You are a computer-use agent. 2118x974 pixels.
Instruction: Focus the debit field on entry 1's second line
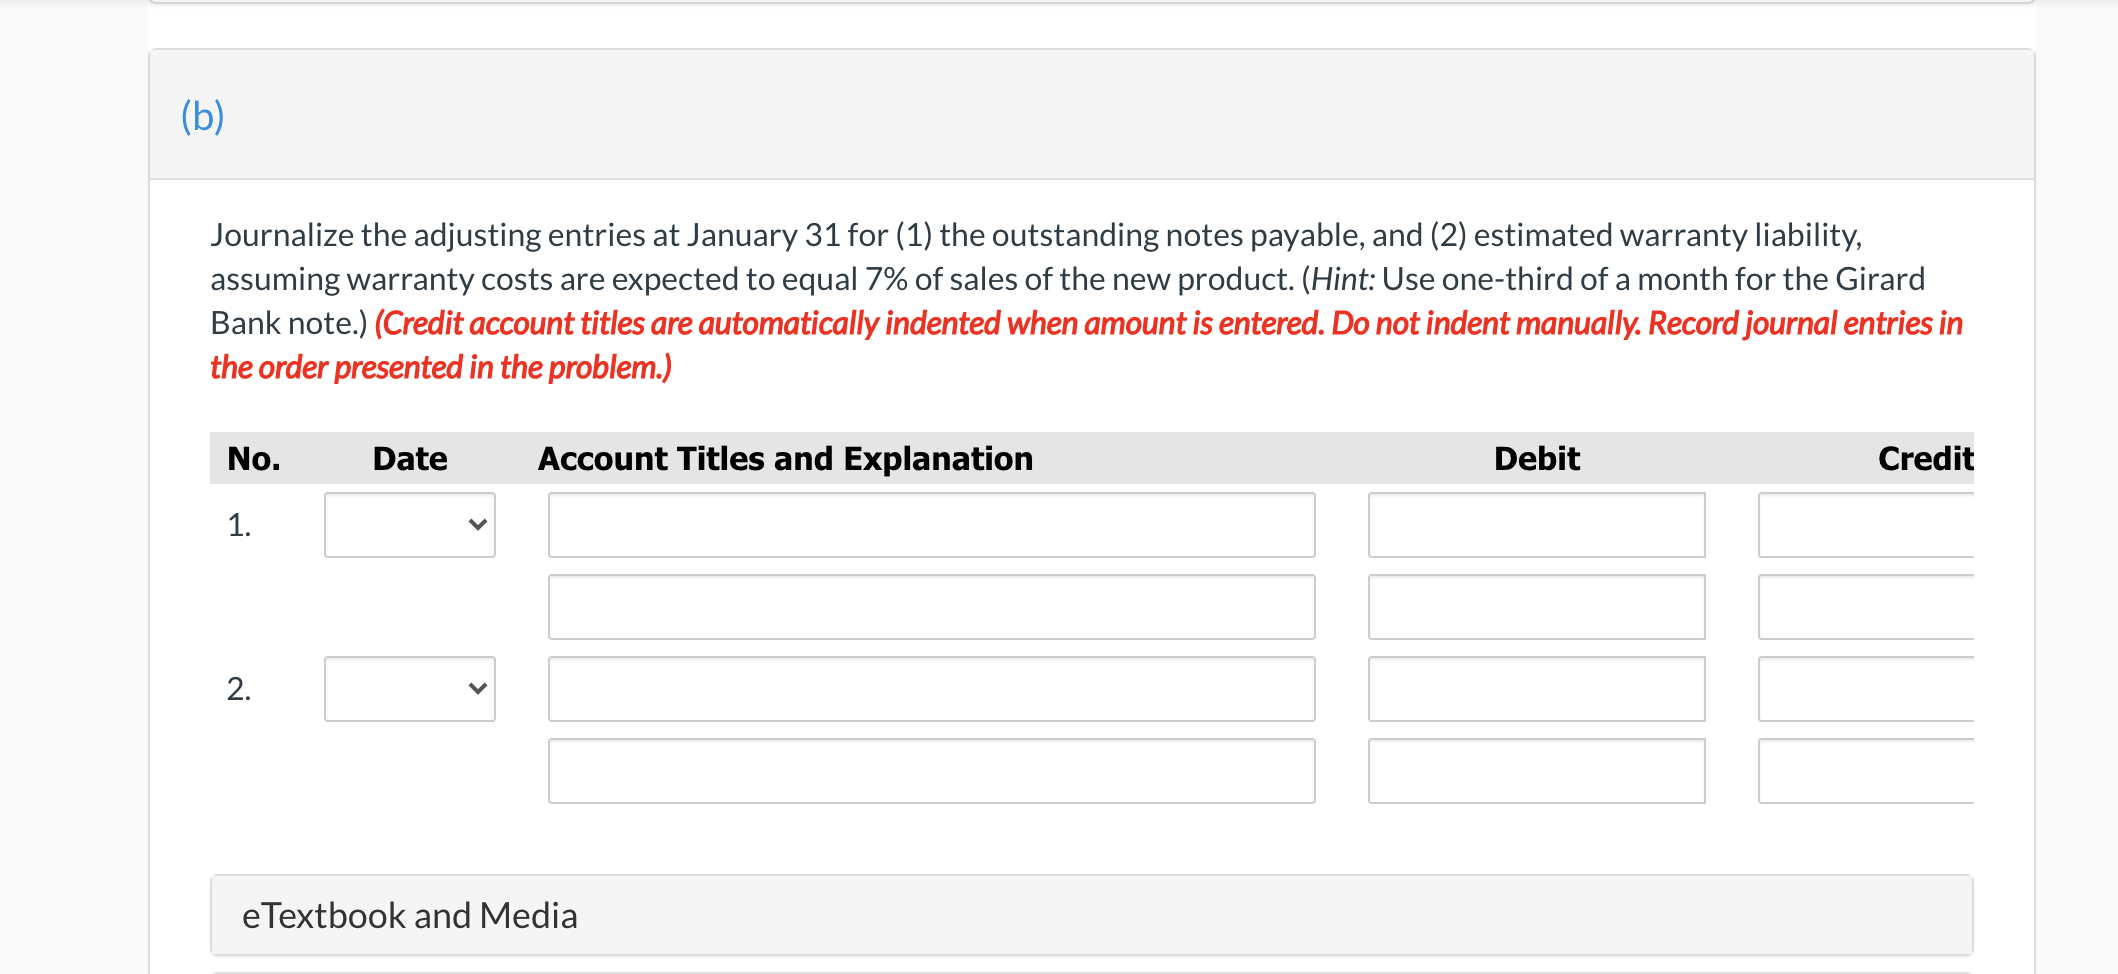point(1536,607)
